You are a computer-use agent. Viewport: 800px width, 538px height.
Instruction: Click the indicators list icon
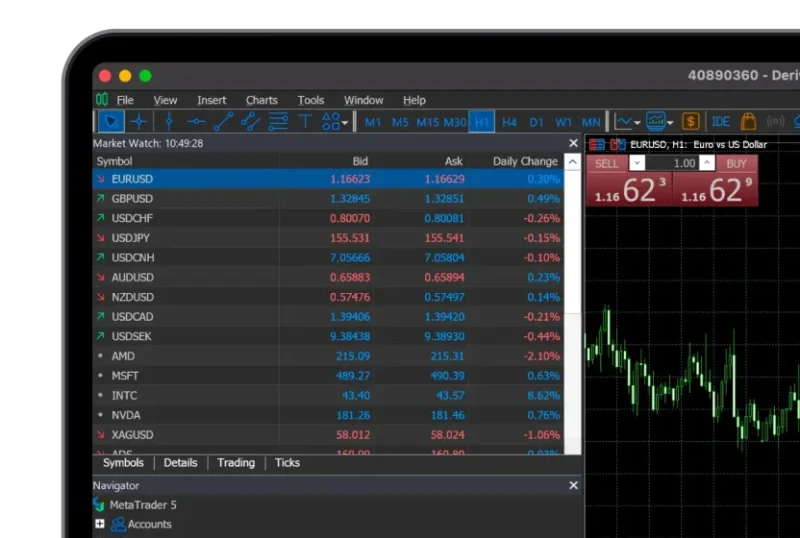(x=656, y=122)
